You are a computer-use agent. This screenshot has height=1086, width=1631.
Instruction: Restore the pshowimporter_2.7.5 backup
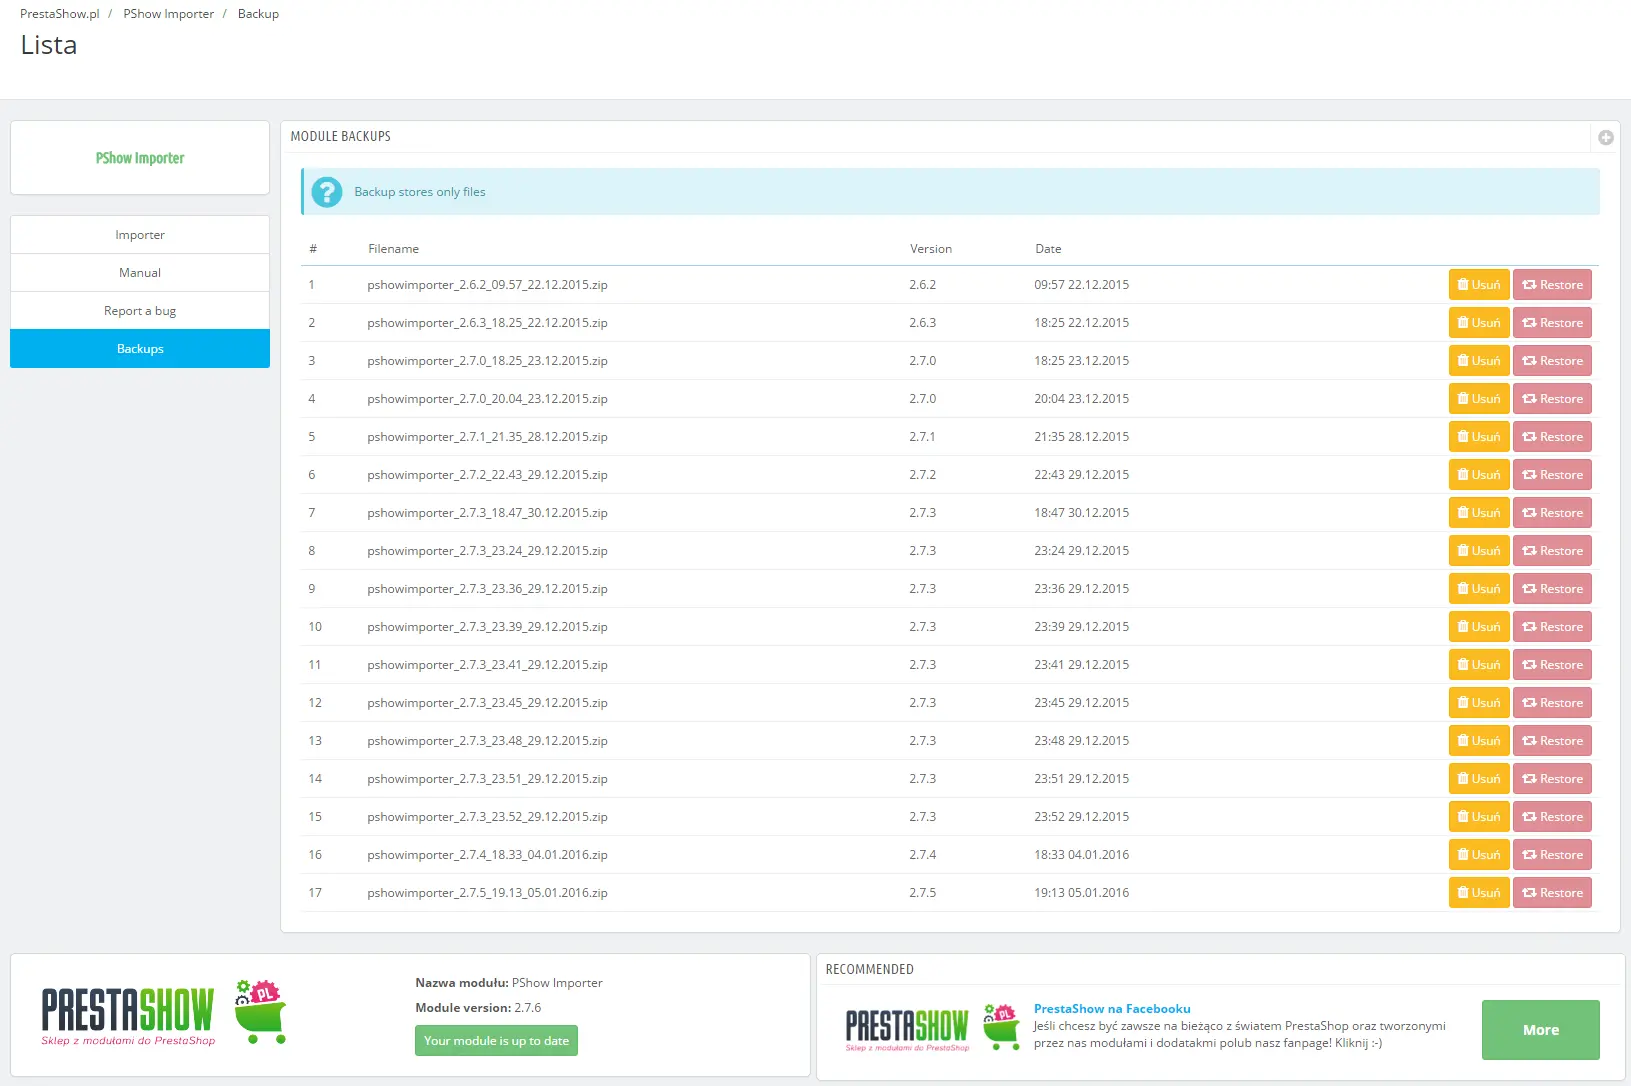click(1551, 893)
